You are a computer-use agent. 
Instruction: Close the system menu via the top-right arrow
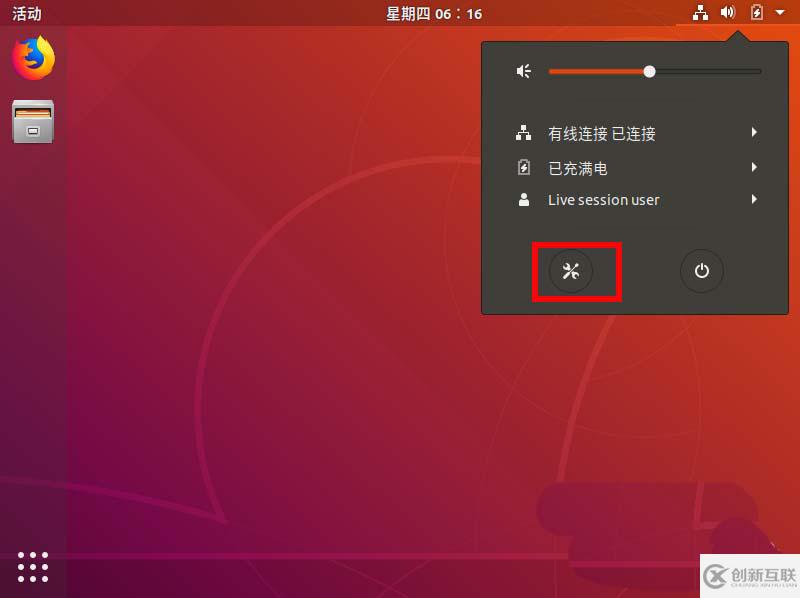pyautogui.click(x=780, y=12)
